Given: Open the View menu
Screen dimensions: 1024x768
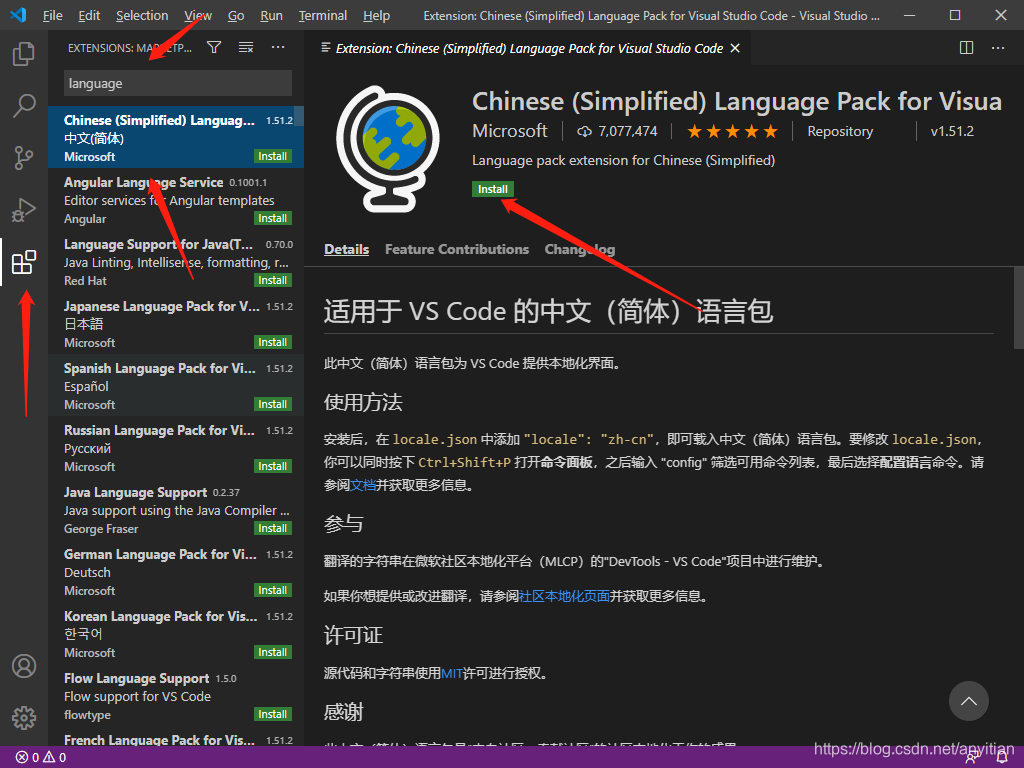Looking at the screenshot, I should pyautogui.click(x=198, y=15).
